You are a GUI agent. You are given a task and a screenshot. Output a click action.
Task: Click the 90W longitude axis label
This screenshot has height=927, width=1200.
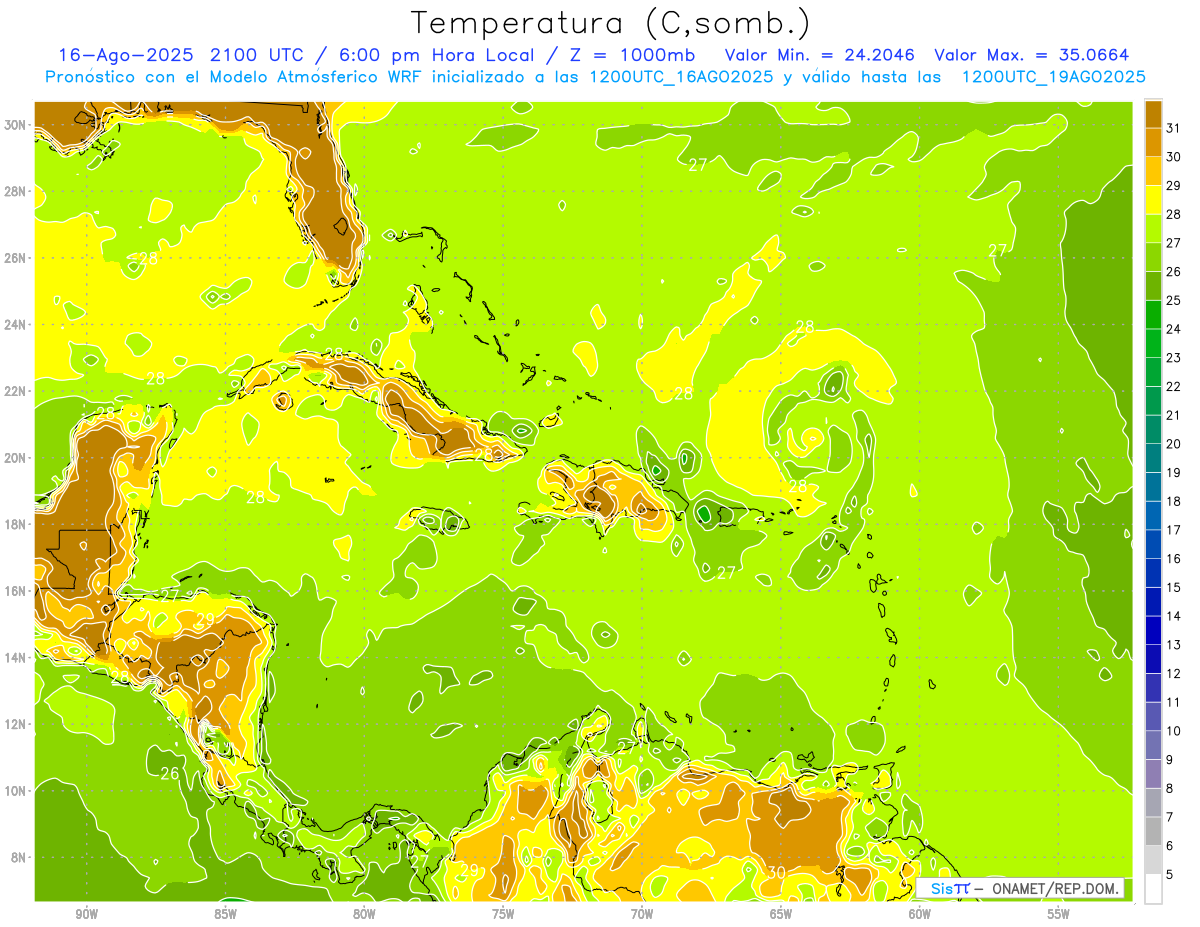click(86, 913)
